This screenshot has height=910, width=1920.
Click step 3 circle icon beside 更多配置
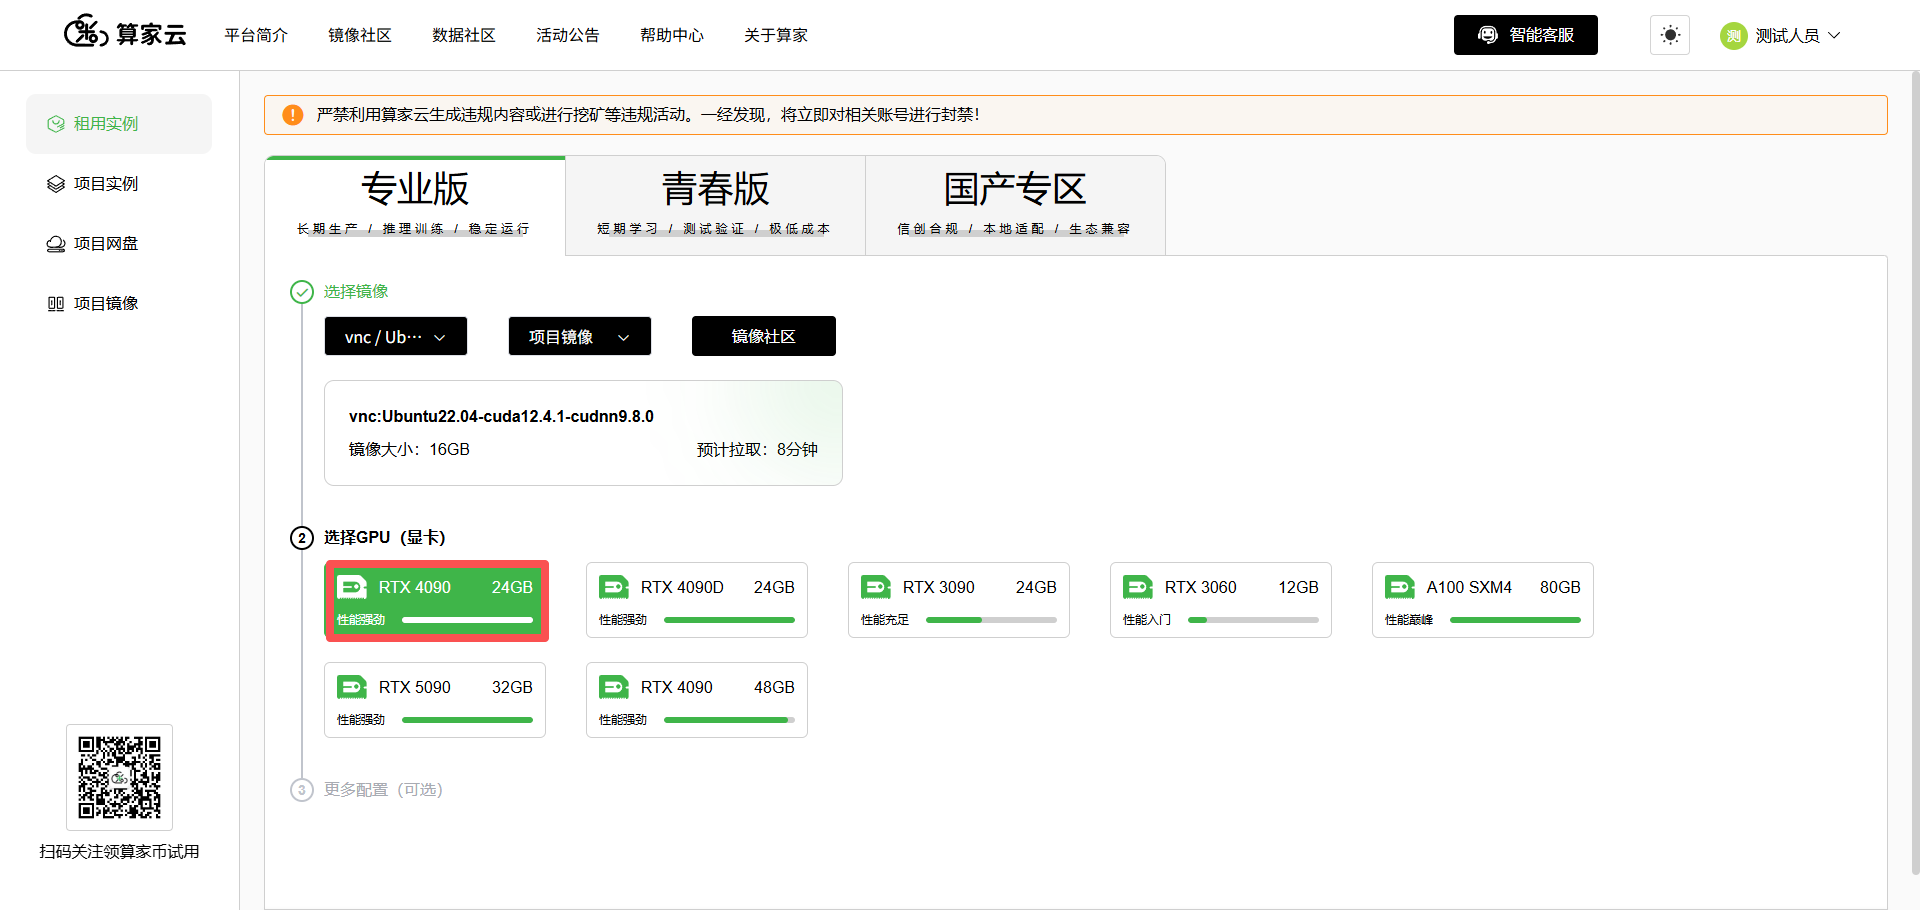click(x=302, y=790)
